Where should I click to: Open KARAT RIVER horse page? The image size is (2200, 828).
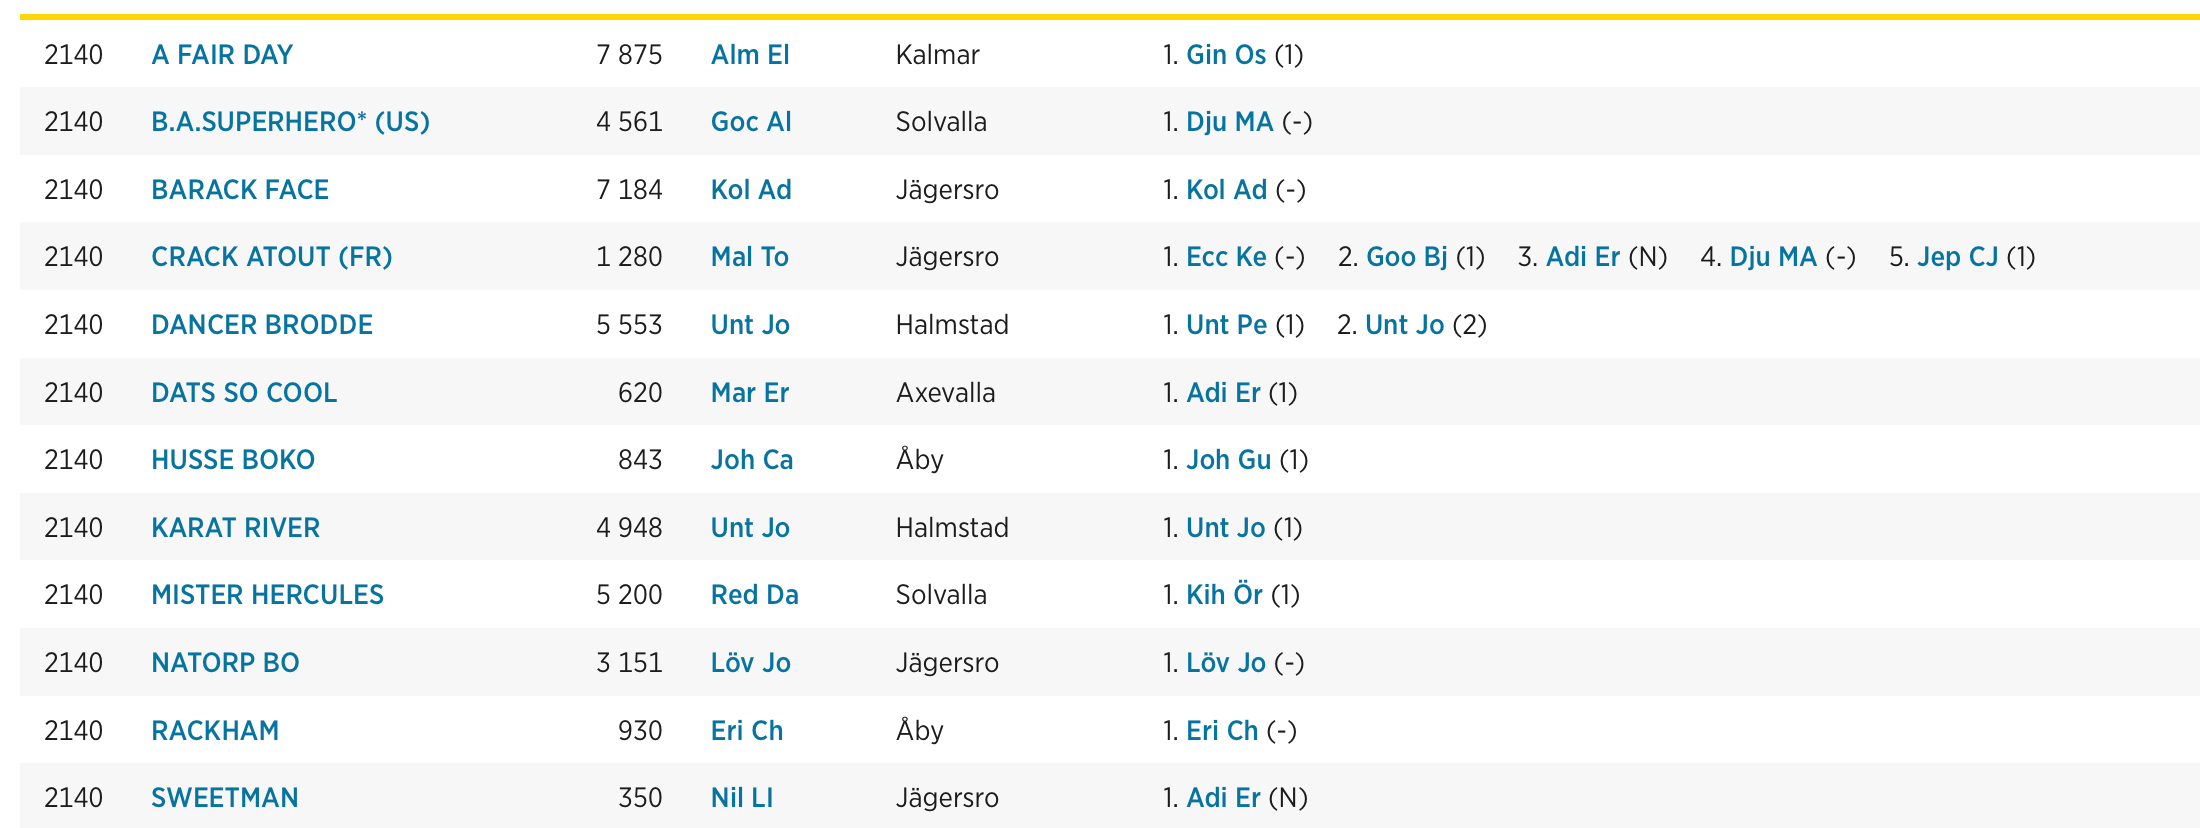coord(235,527)
